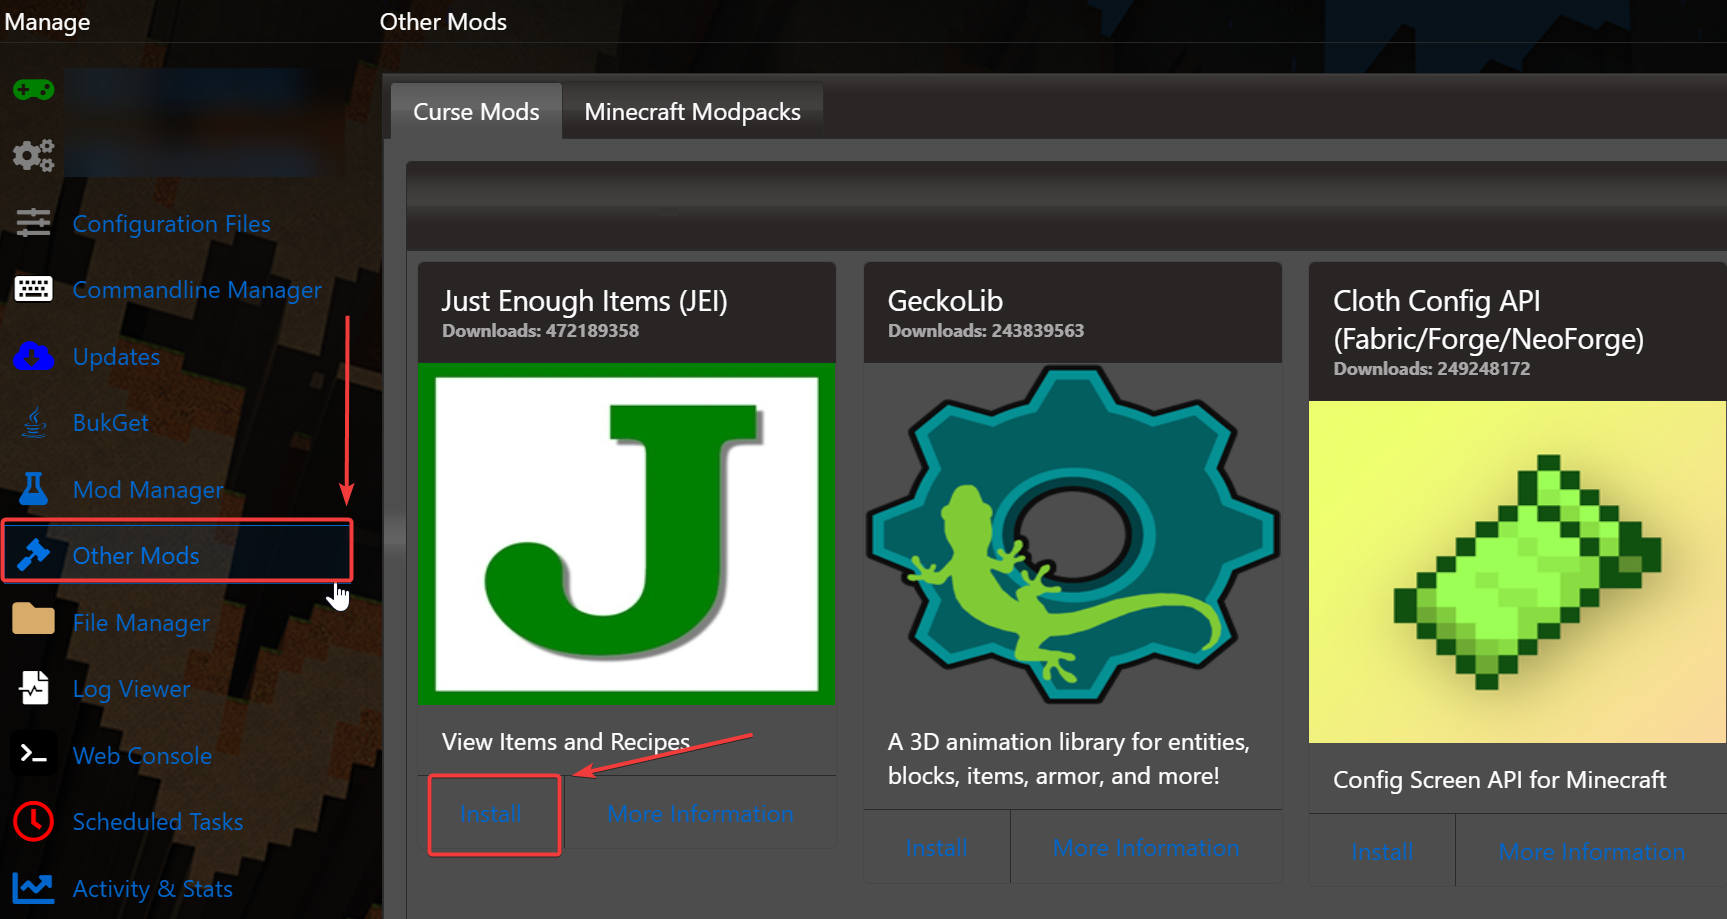Viewport: 1727px width, 919px height.
Task: Open Configuration Files link
Action: [171, 224]
